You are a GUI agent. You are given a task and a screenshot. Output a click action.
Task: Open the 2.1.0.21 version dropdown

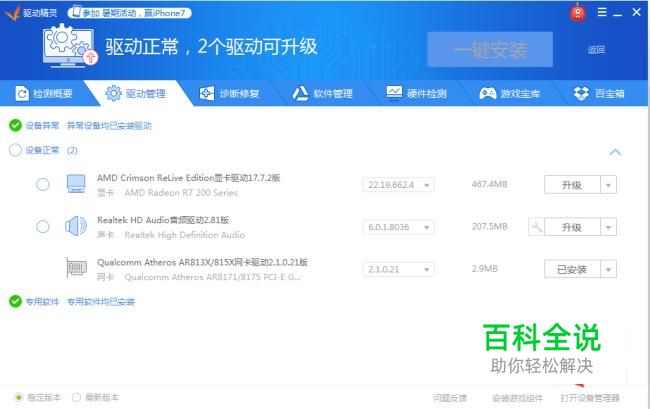[398, 269]
